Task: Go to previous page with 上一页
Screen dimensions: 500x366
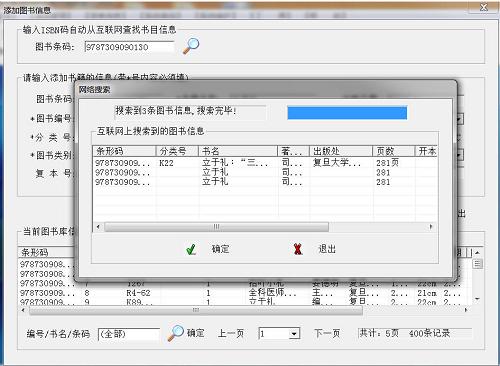Action: coord(231,333)
